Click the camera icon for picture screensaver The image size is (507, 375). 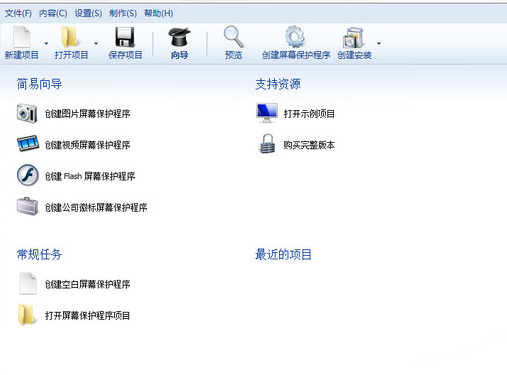pyautogui.click(x=27, y=113)
